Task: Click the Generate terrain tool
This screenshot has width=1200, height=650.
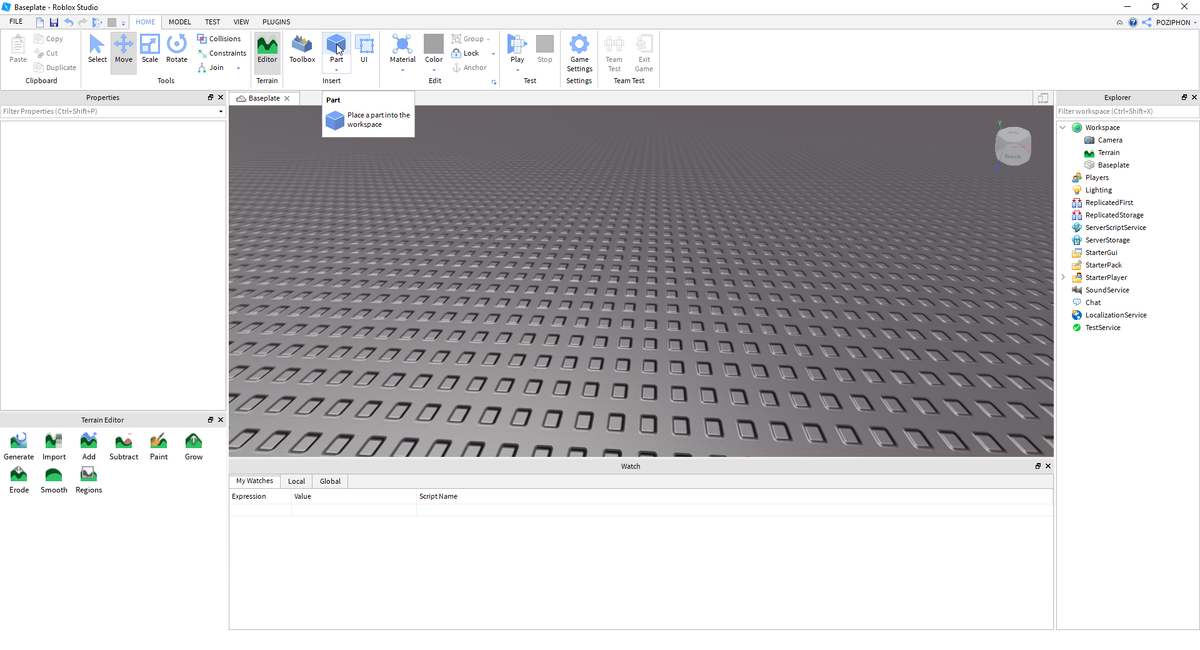Action: coord(19,447)
